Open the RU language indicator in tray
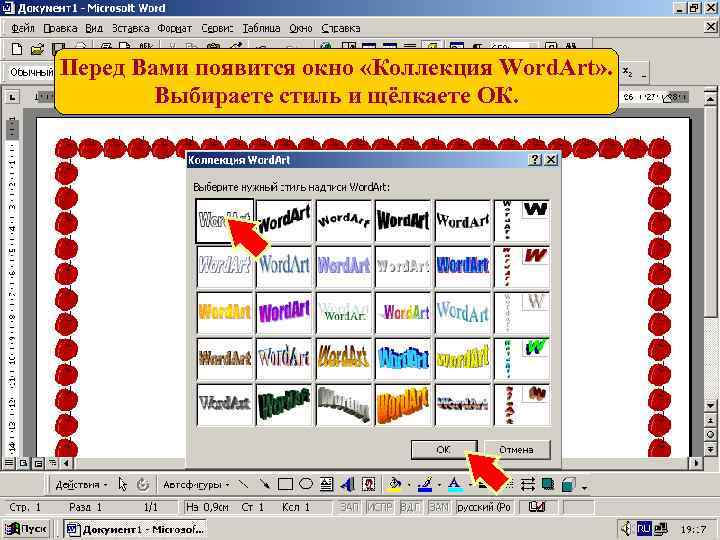Viewport: 720px width, 540px height. click(644, 529)
